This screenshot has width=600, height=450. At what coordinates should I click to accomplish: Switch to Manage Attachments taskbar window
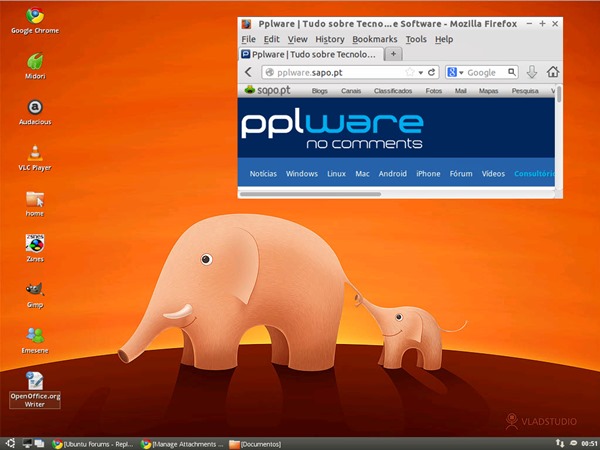(x=181, y=444)
